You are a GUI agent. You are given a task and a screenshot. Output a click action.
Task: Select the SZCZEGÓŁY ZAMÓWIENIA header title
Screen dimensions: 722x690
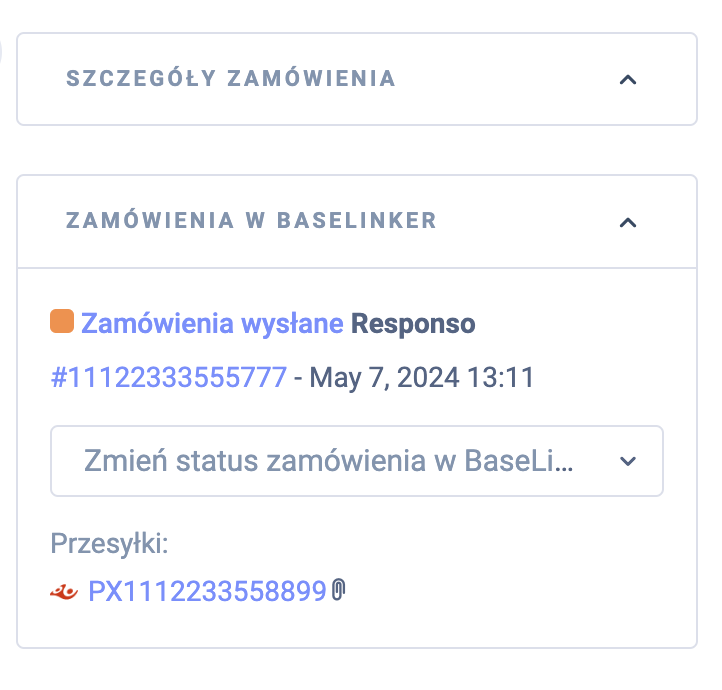pyautogui.click(x=231, y=79)
